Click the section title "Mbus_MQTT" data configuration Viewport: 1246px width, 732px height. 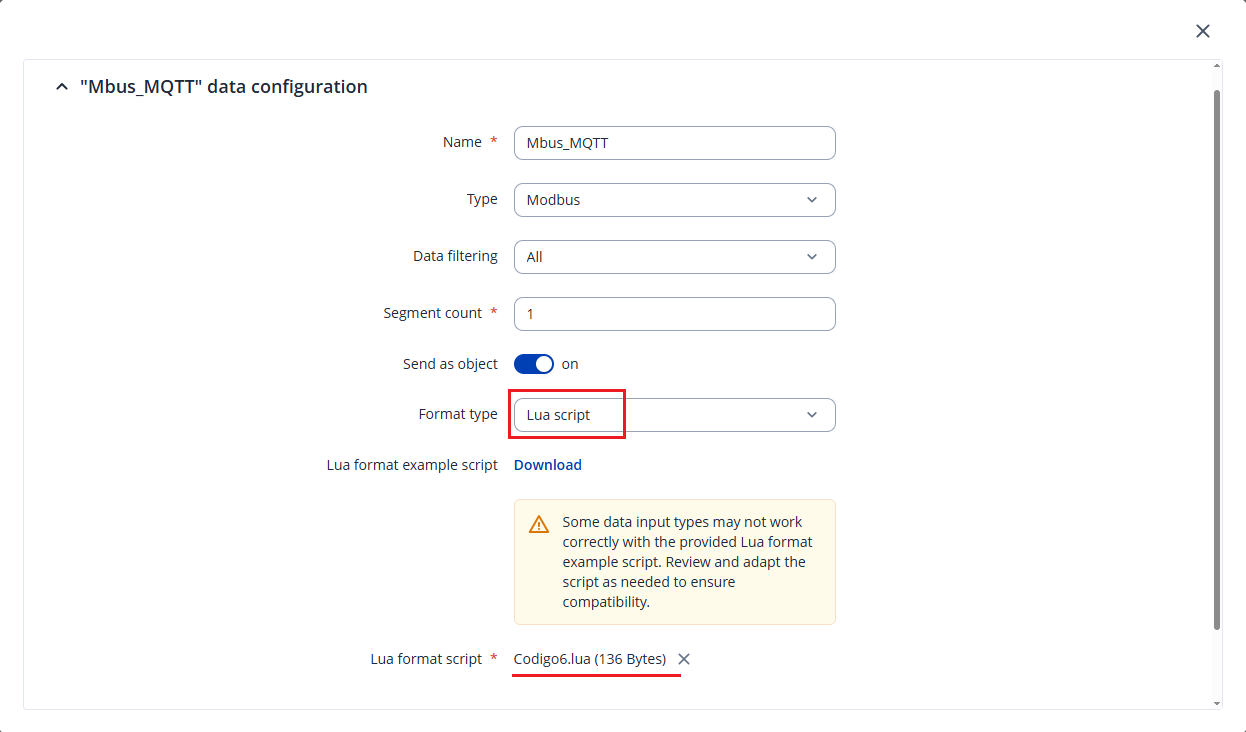click(x=224, y=87)
